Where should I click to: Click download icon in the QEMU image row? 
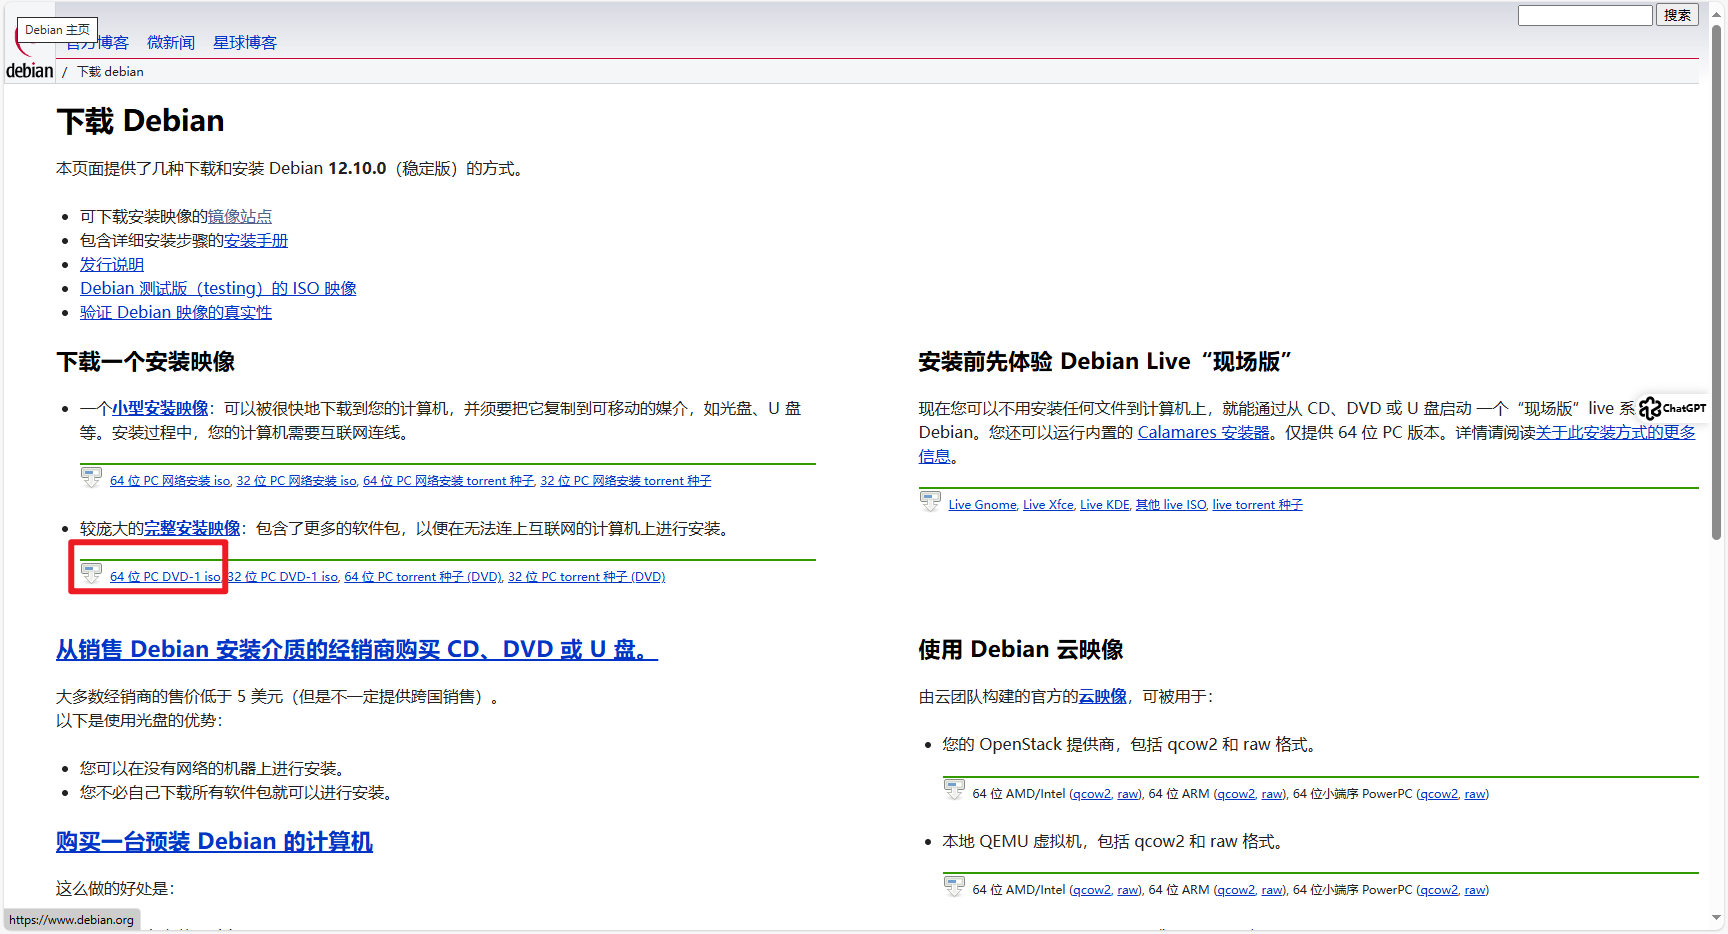point(954,886)
